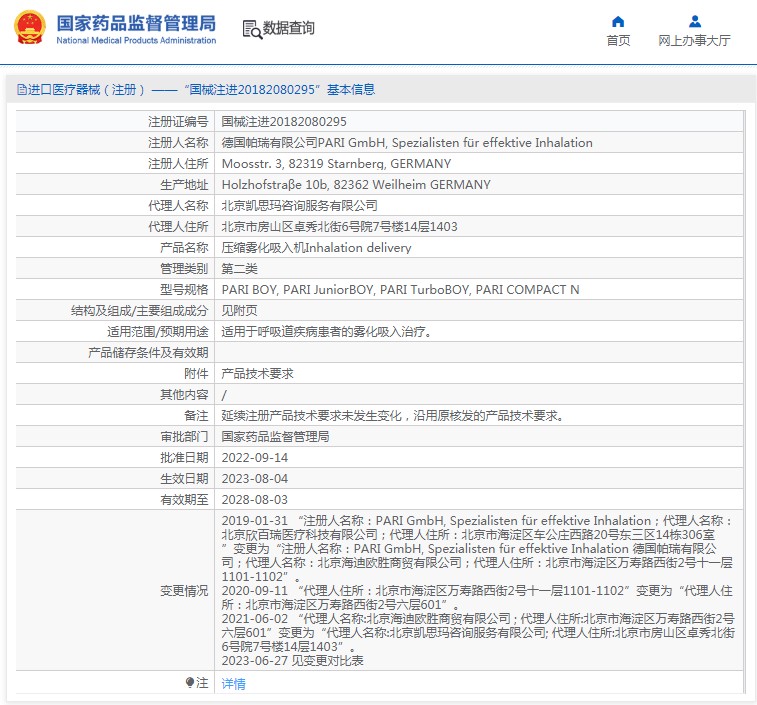Screen dimensions: 757x705
Task: Click the 生产地址 value Holzhofstraße 10b
Action: point(355,185)
